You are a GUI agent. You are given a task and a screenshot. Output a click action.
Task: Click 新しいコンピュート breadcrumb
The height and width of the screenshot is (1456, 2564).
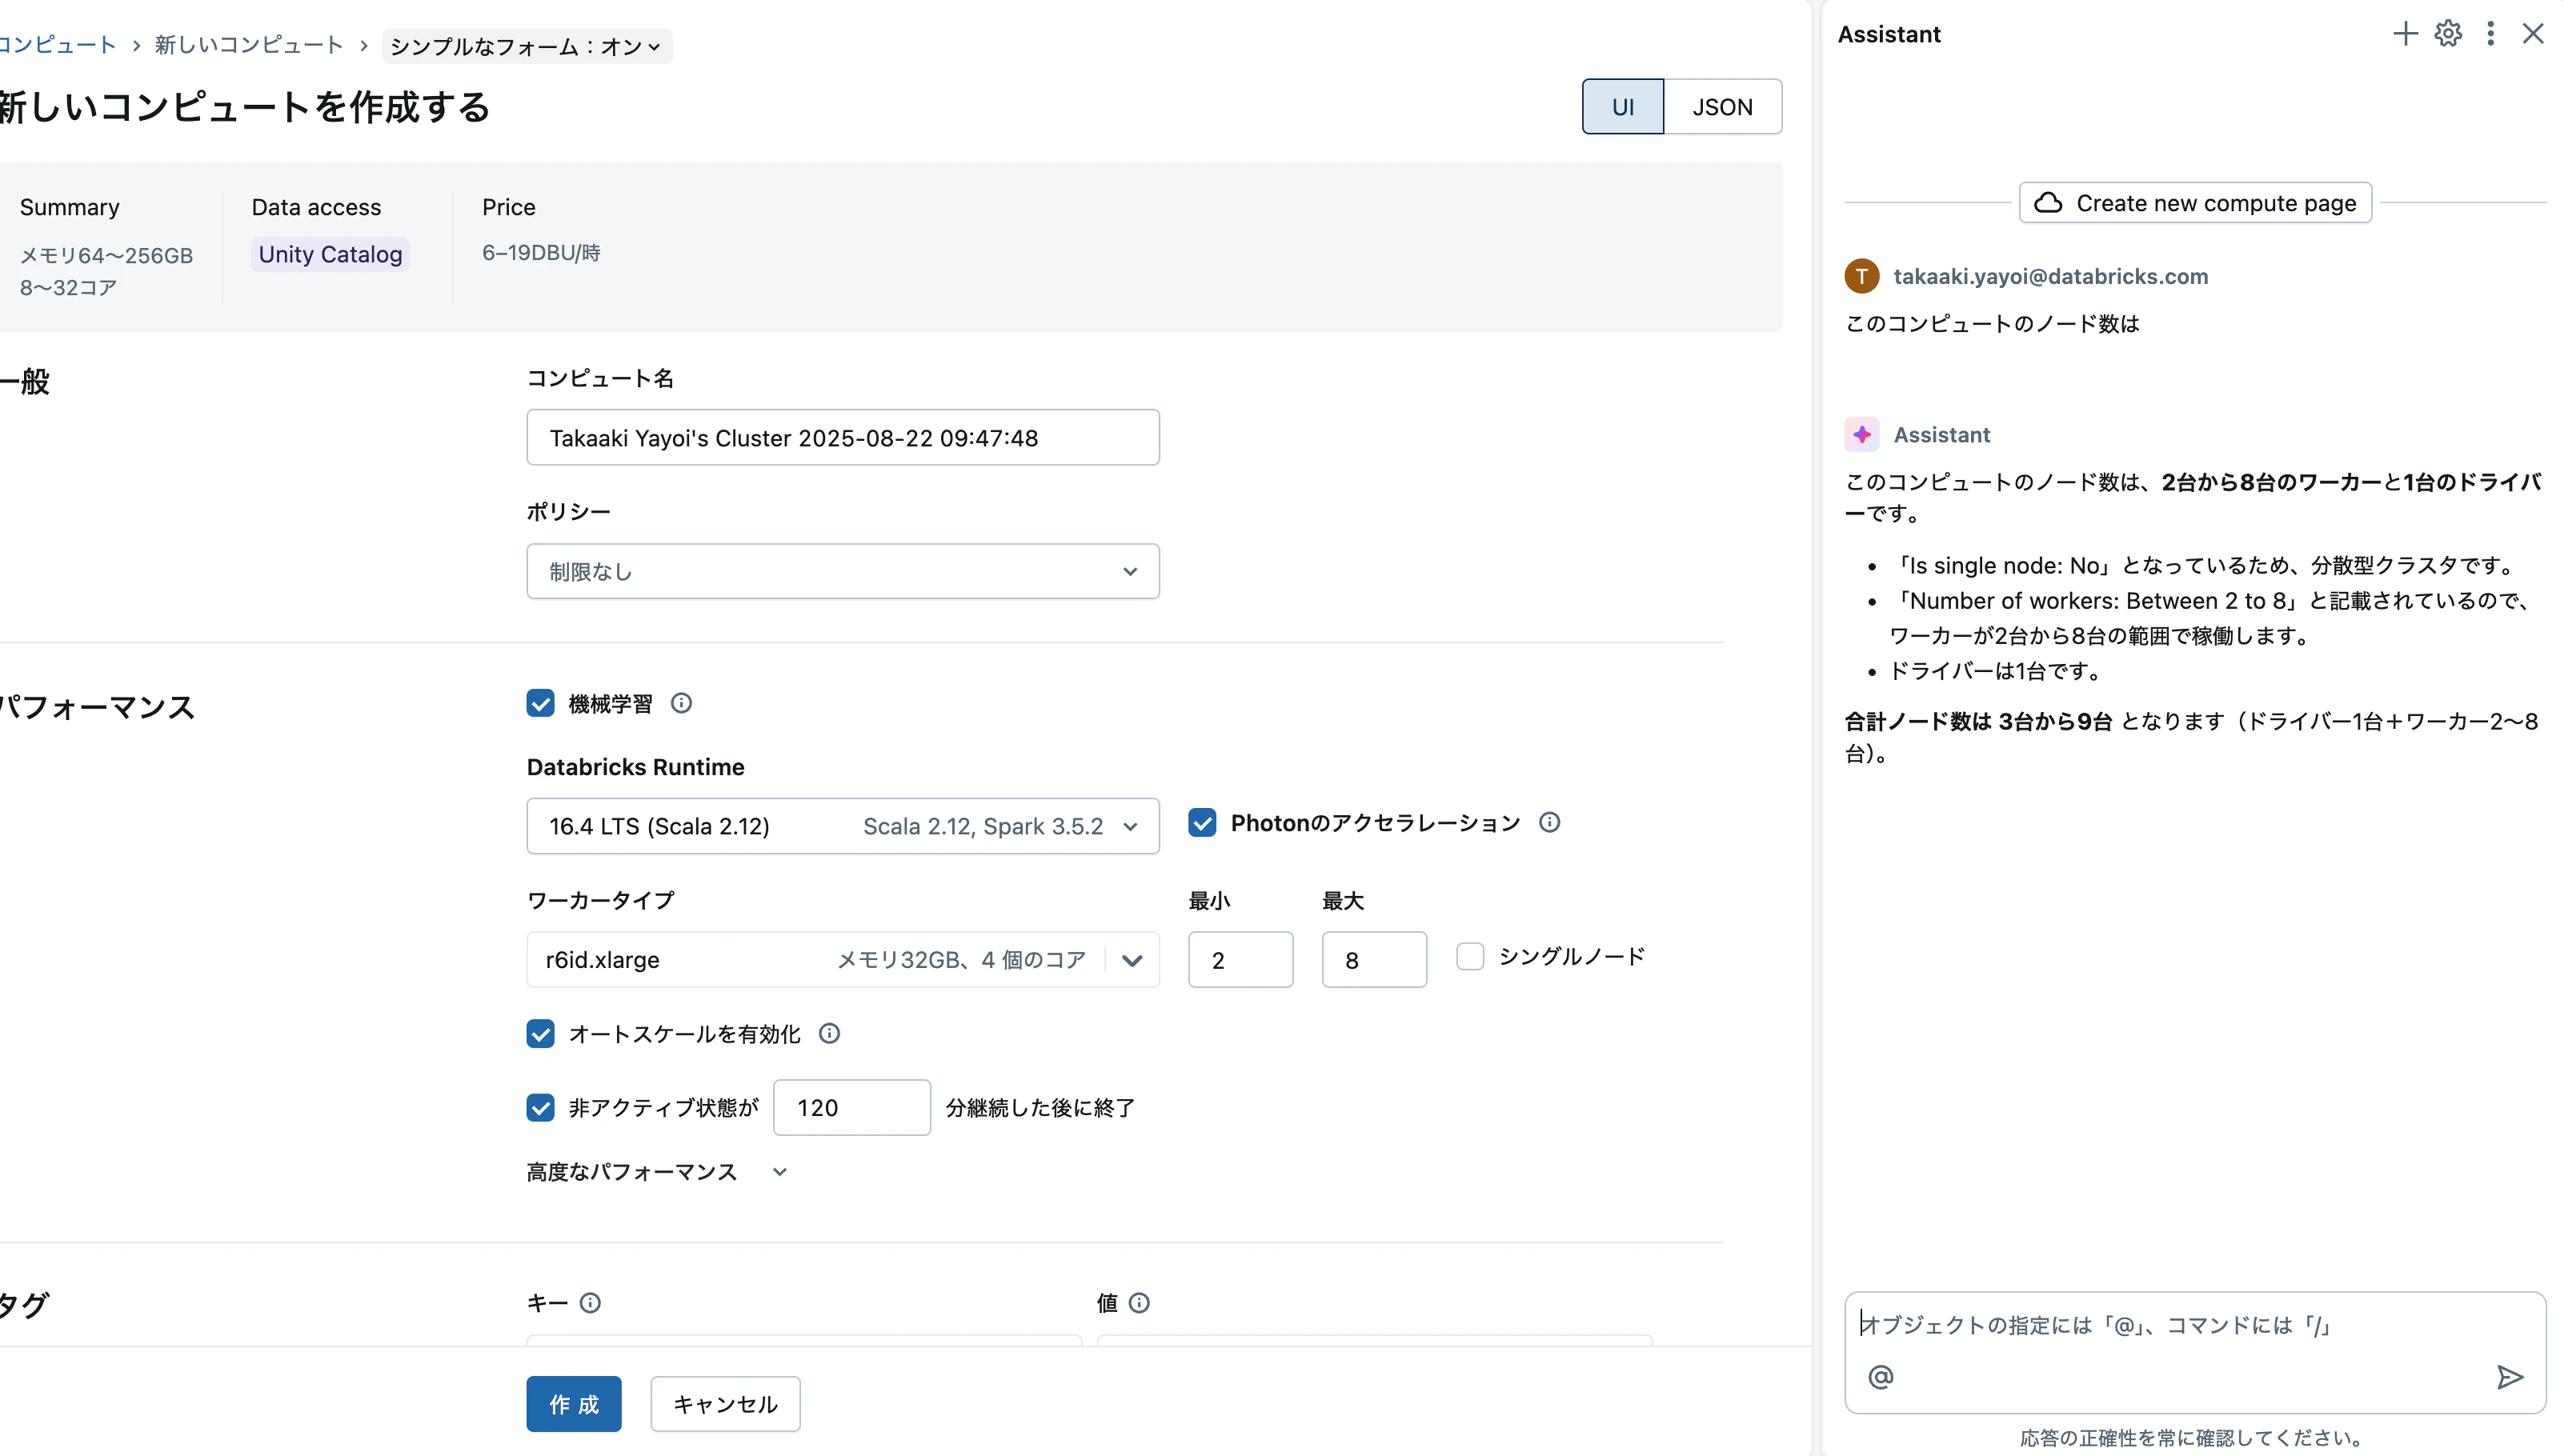click(x=249, y=45)
